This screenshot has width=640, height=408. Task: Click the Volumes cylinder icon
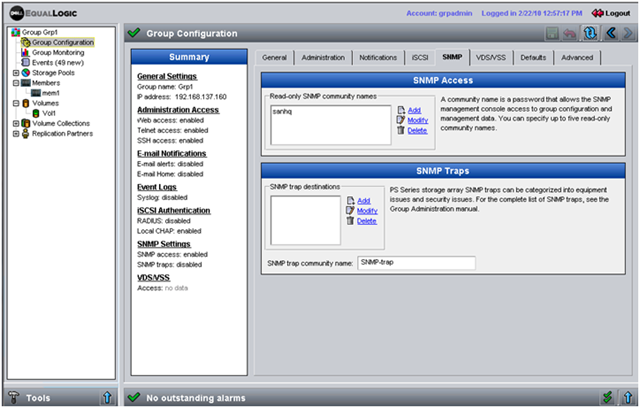[x=25, y=103]
